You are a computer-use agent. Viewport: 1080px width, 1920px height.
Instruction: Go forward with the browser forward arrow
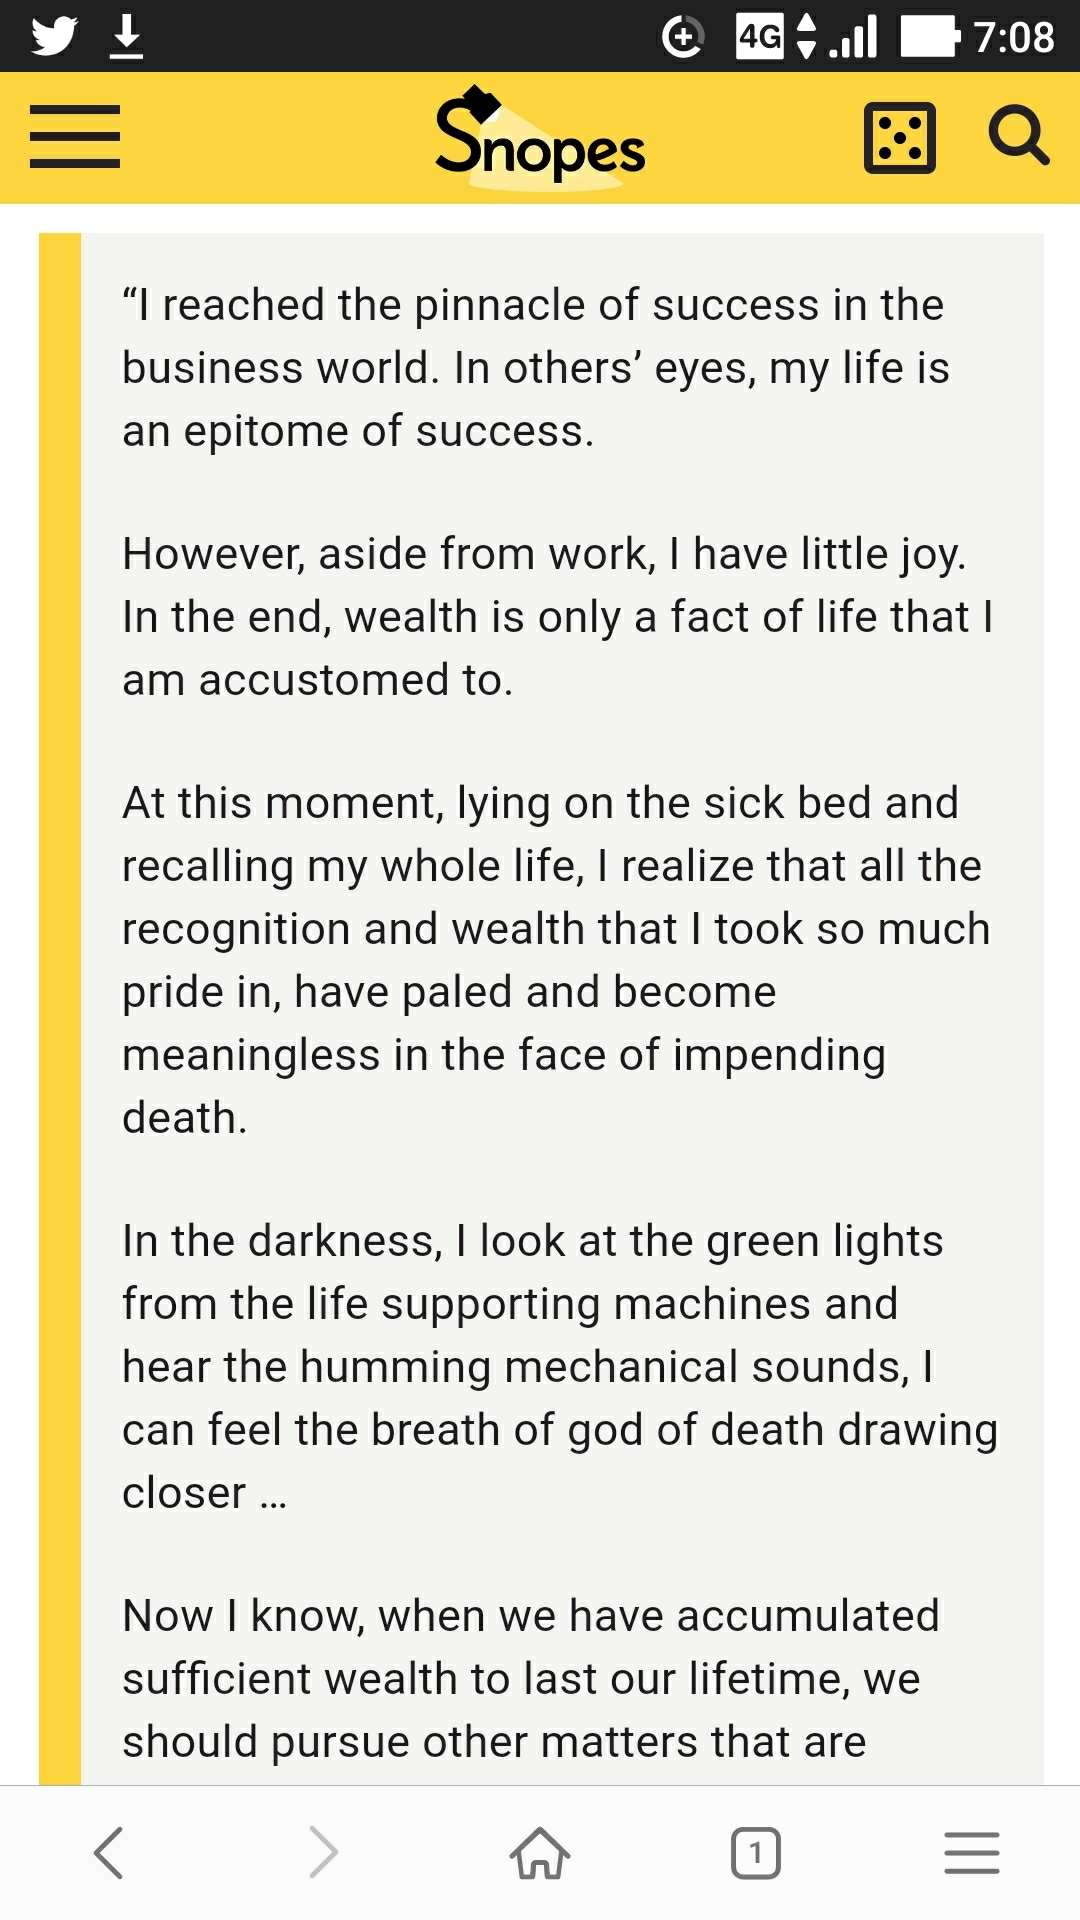[x=324, y=1852]
